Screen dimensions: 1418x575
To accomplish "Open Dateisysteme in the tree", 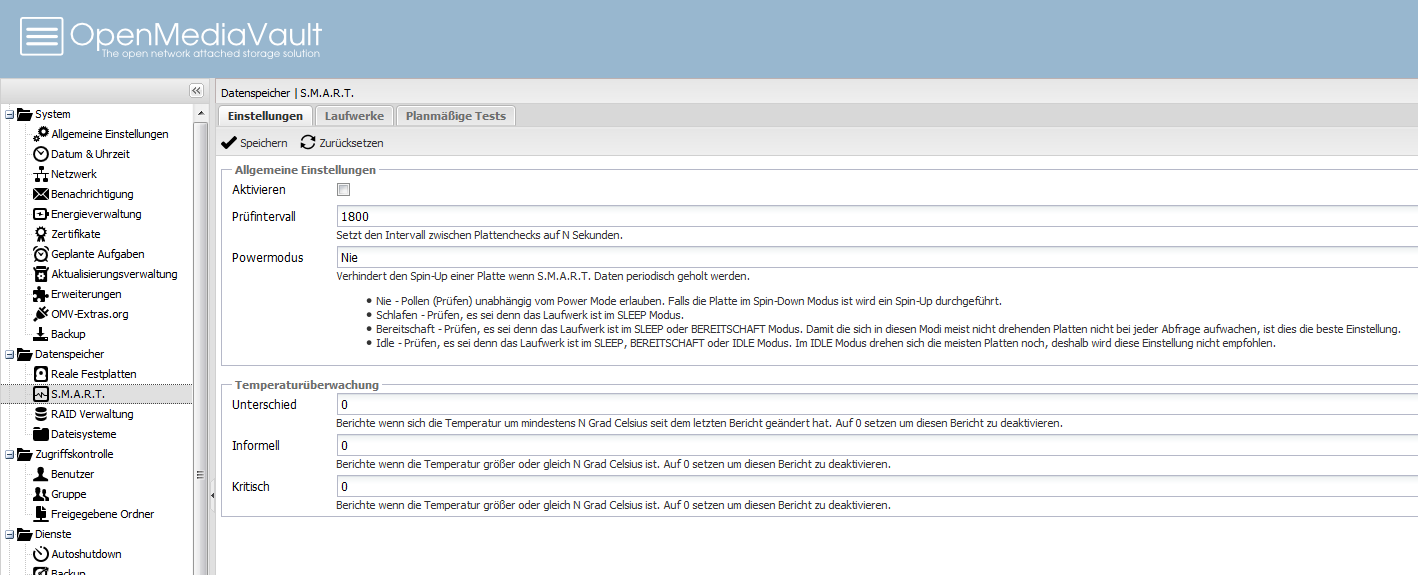I will pos(84,434).
